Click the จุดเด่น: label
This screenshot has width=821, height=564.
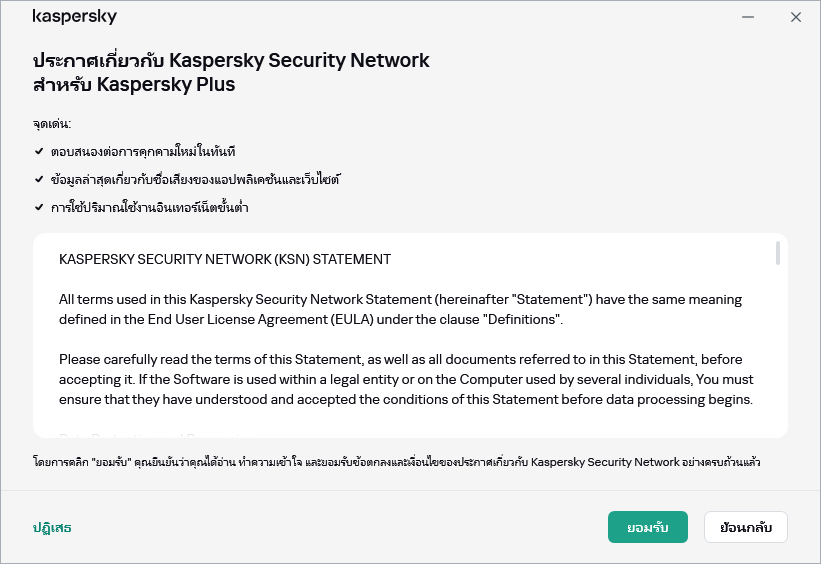52,124
